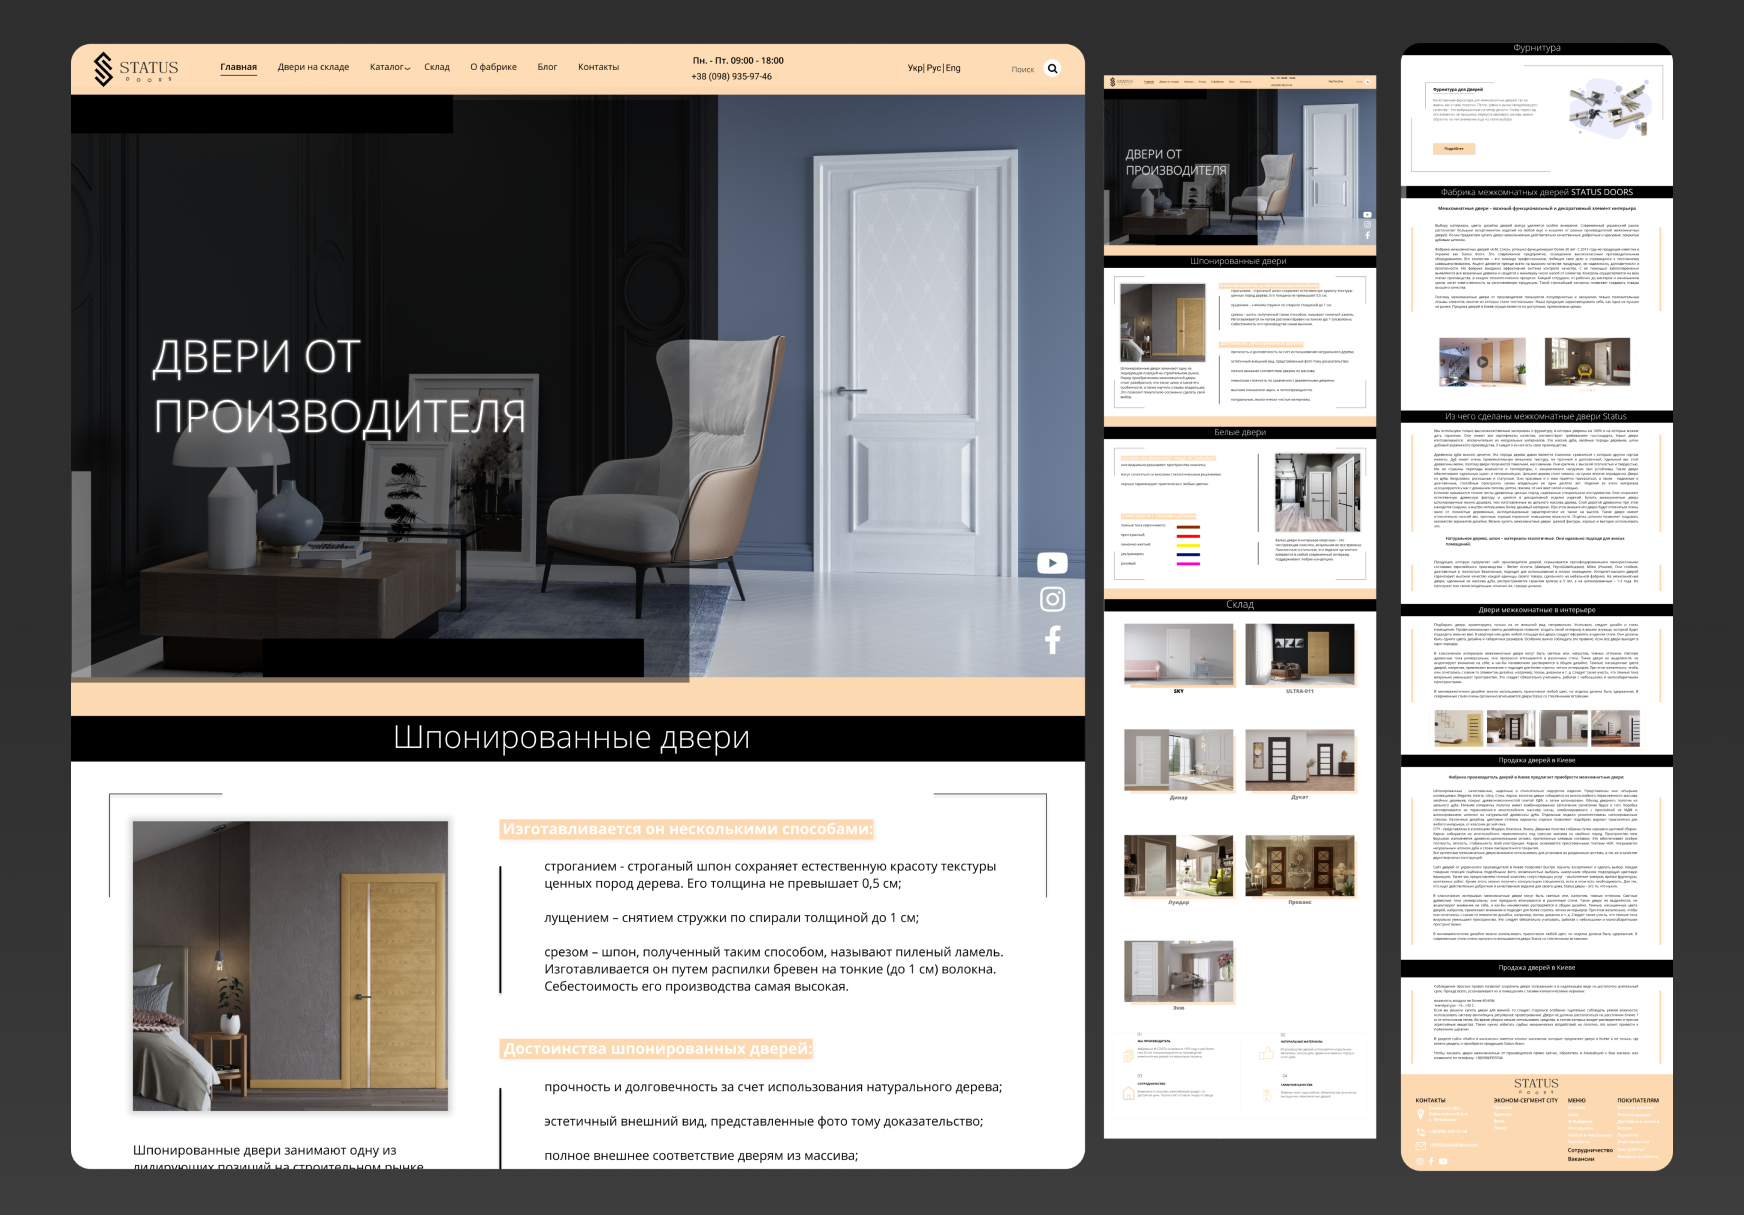Click the door hardware handles image
1744x1215 pixels.
coord(1608,108)
